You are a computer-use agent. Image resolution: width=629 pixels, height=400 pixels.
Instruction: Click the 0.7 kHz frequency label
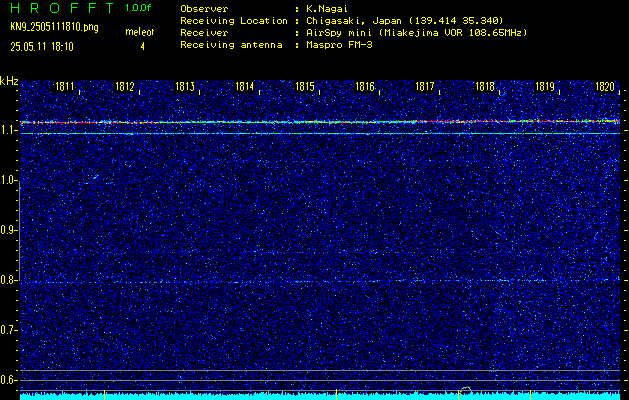tap(7, 330)
